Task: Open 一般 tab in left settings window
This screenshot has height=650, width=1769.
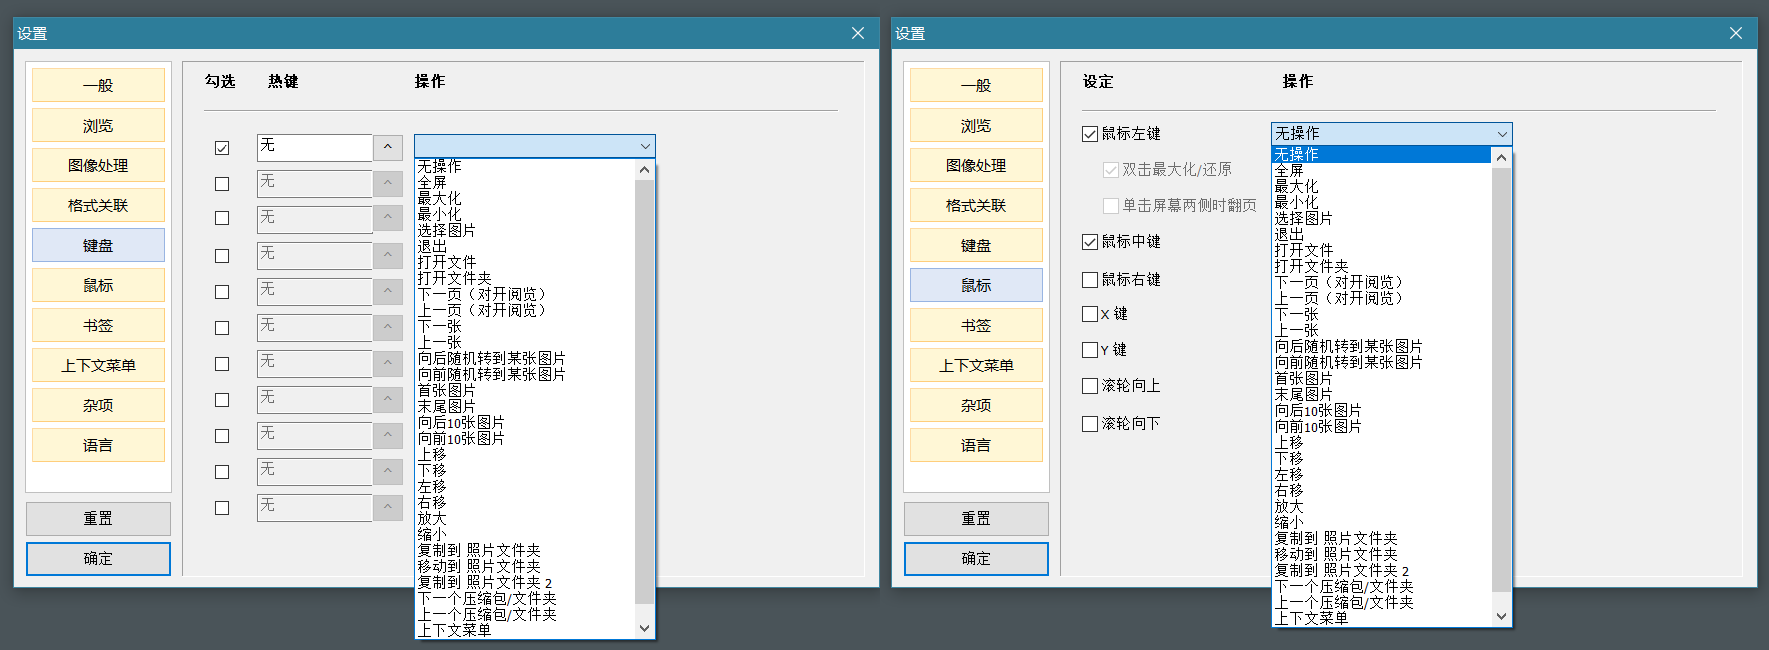Action: coord(98,85)
